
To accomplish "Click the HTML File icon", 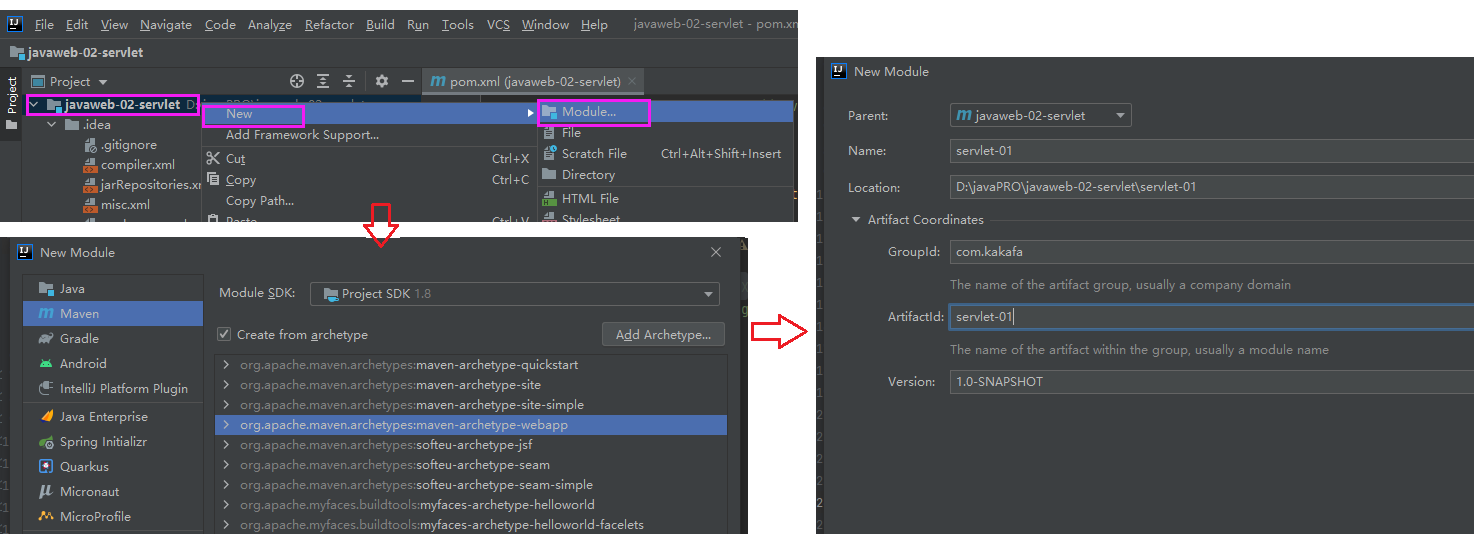I will 549,198.
